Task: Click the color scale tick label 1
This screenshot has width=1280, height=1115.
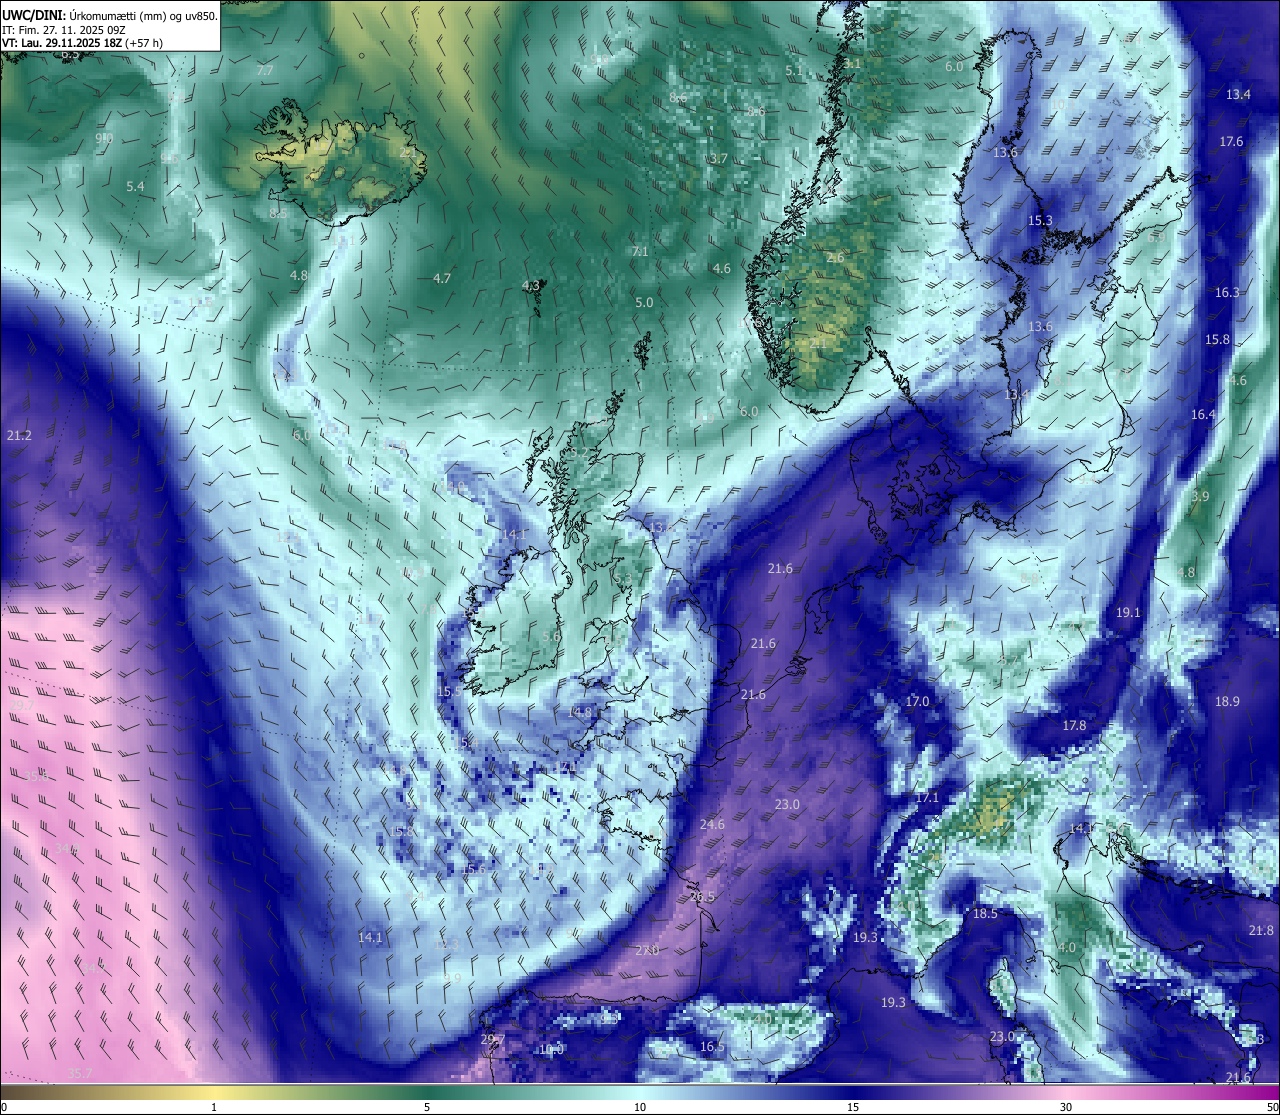Action: pyautogui.click(x=214, y=1107)
